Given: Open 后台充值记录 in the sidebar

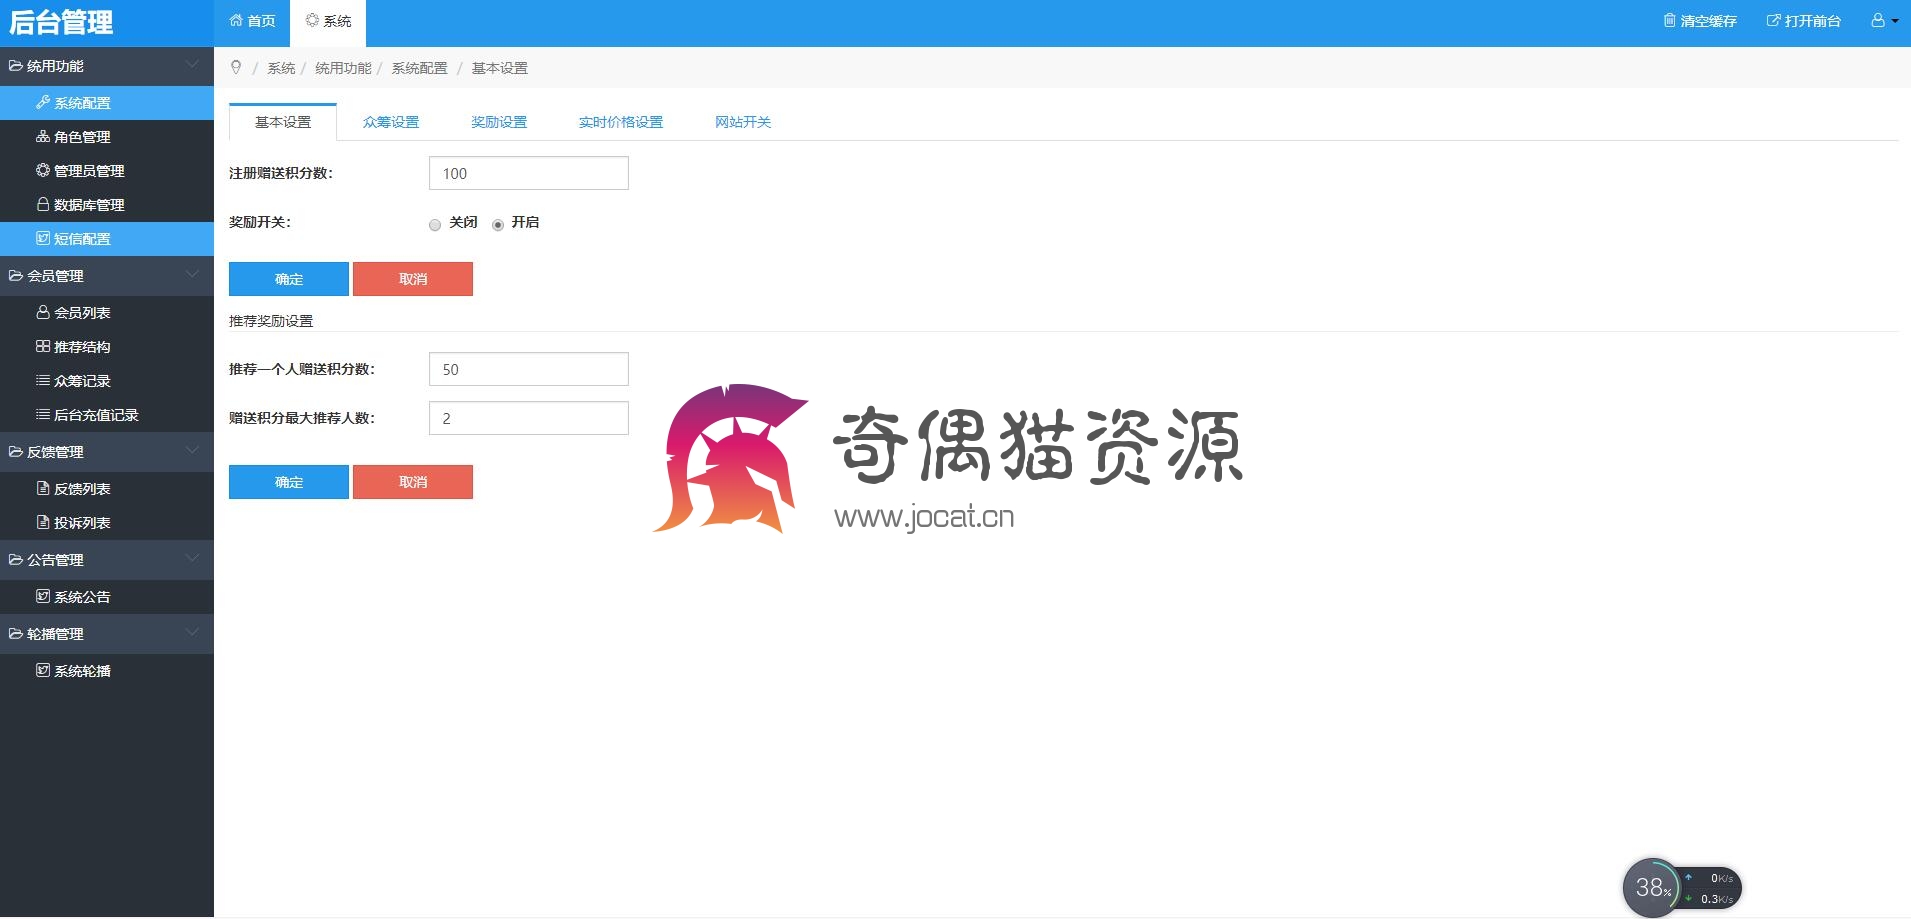Looking at the screenshot, I should pyautogui.click(x=107, y=415).
